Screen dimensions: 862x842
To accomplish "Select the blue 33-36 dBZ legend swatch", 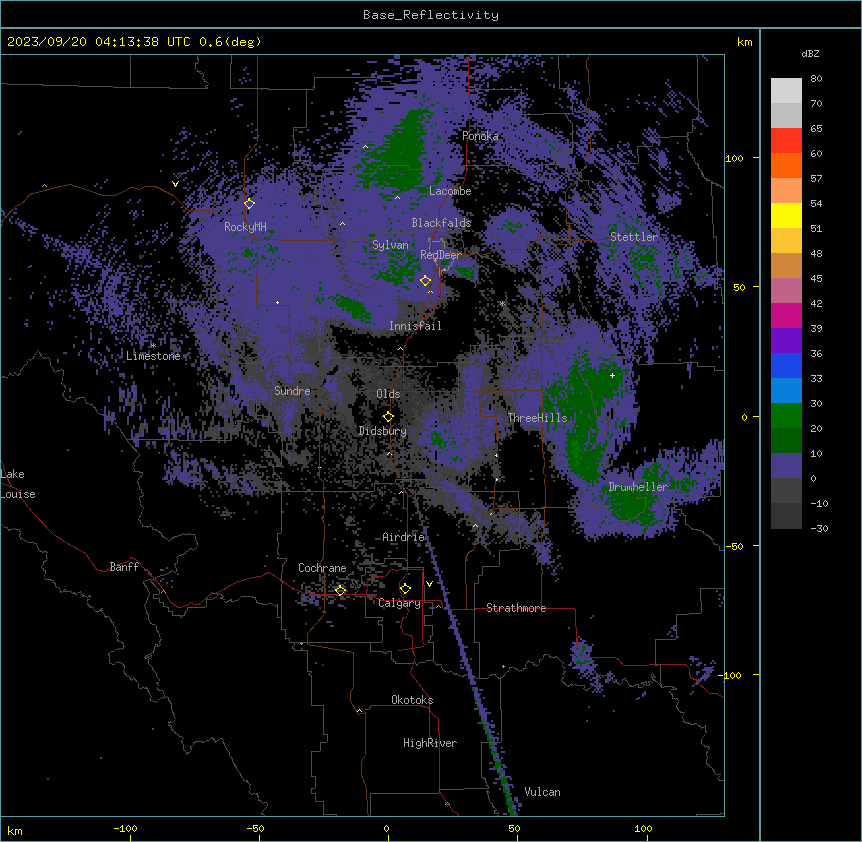I will 786,365.
